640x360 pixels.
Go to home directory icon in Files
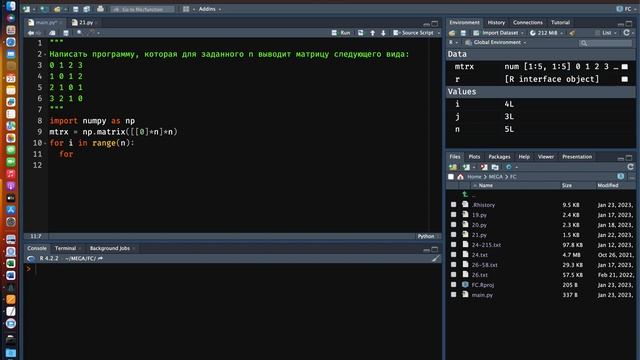click(x=460, y=177)
